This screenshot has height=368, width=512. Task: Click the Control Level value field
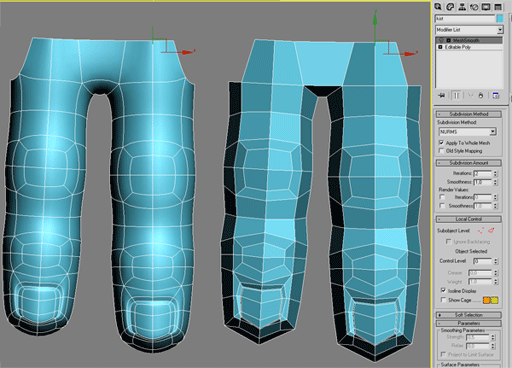coord(483,261)
